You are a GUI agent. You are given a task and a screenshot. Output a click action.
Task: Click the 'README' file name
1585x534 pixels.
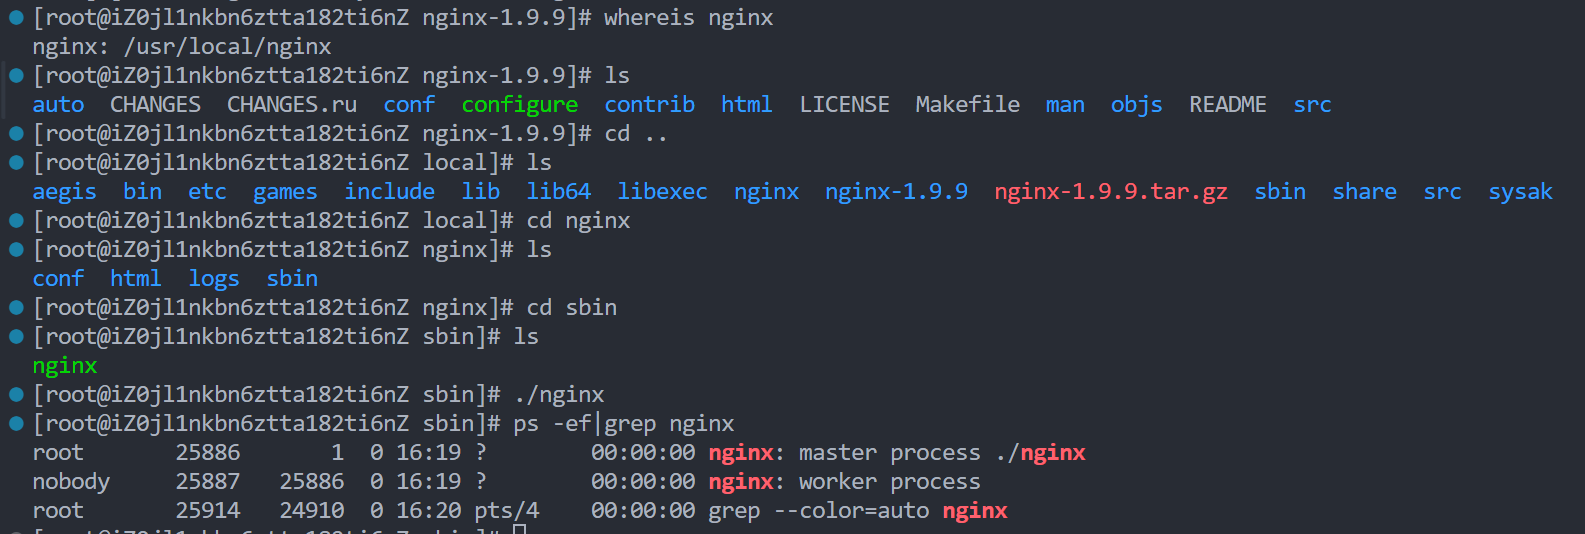[1228, 105]
